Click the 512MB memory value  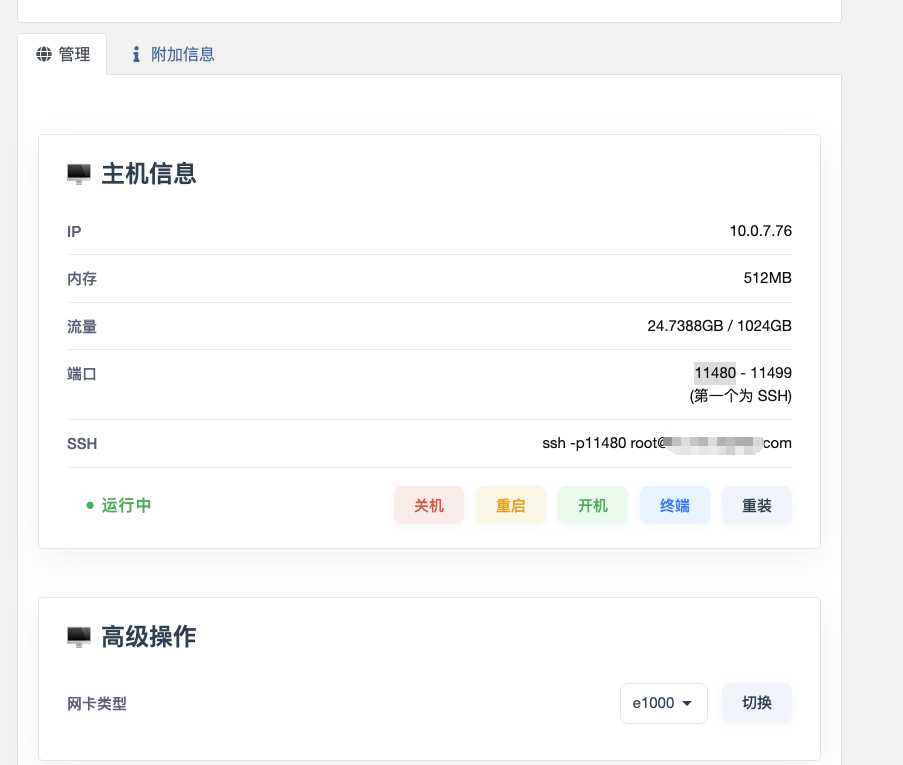(x=767, y=278)
